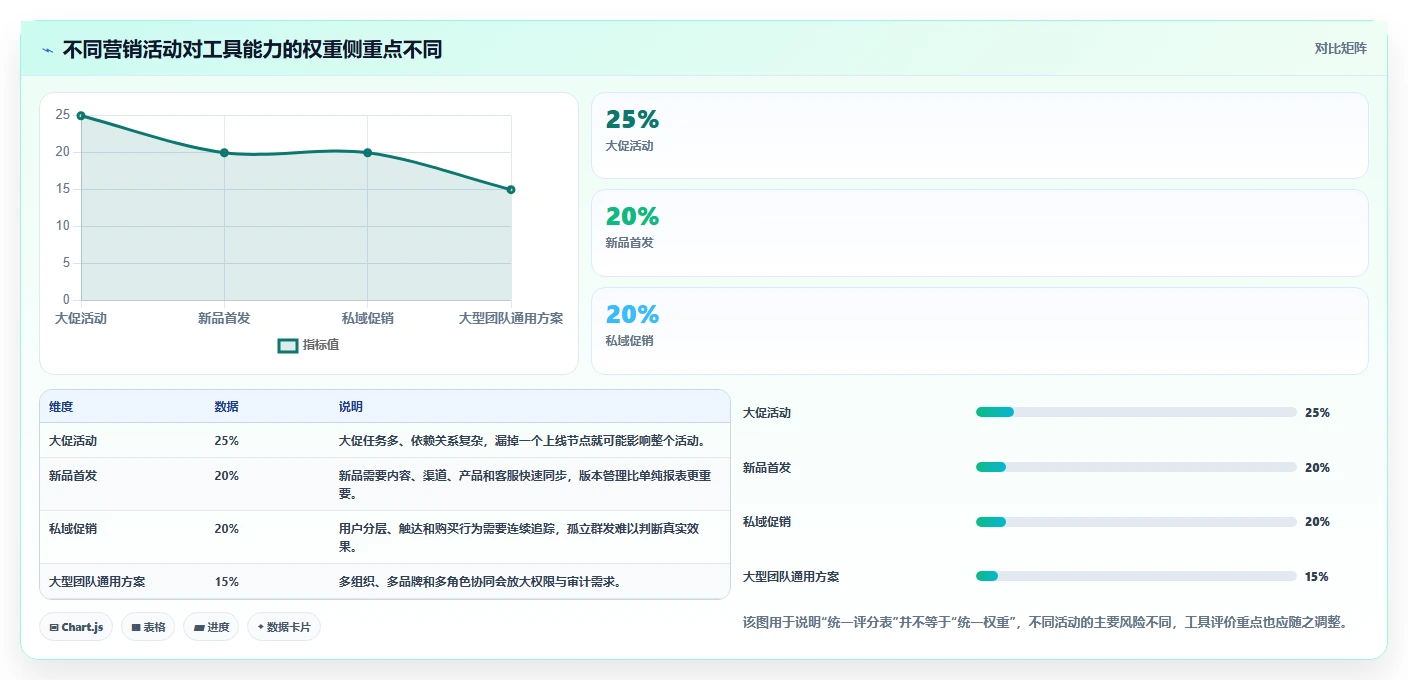The image size is (1408, 680).
Task: Click the 表格 tag chip
Action: pos(148,627)
